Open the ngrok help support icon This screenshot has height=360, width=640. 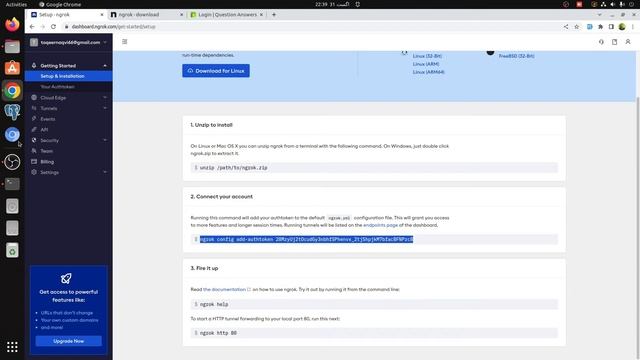click(x=601, y=42)
